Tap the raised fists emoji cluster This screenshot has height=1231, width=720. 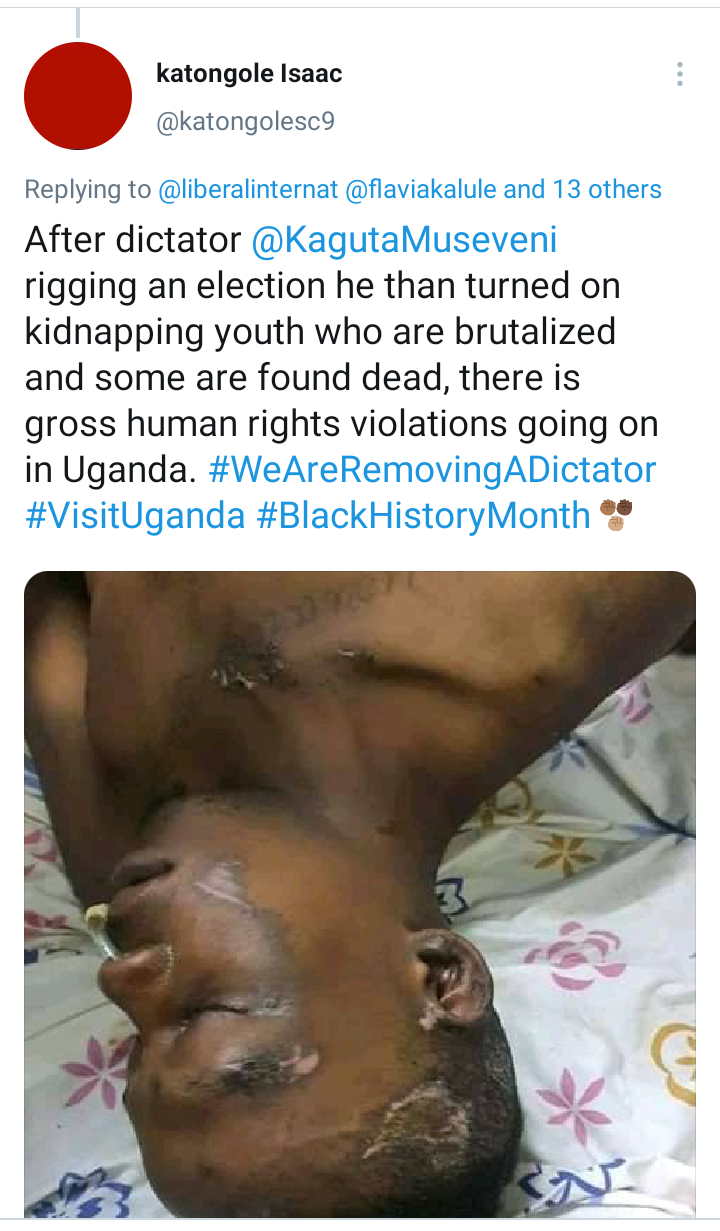coord(616,514)
